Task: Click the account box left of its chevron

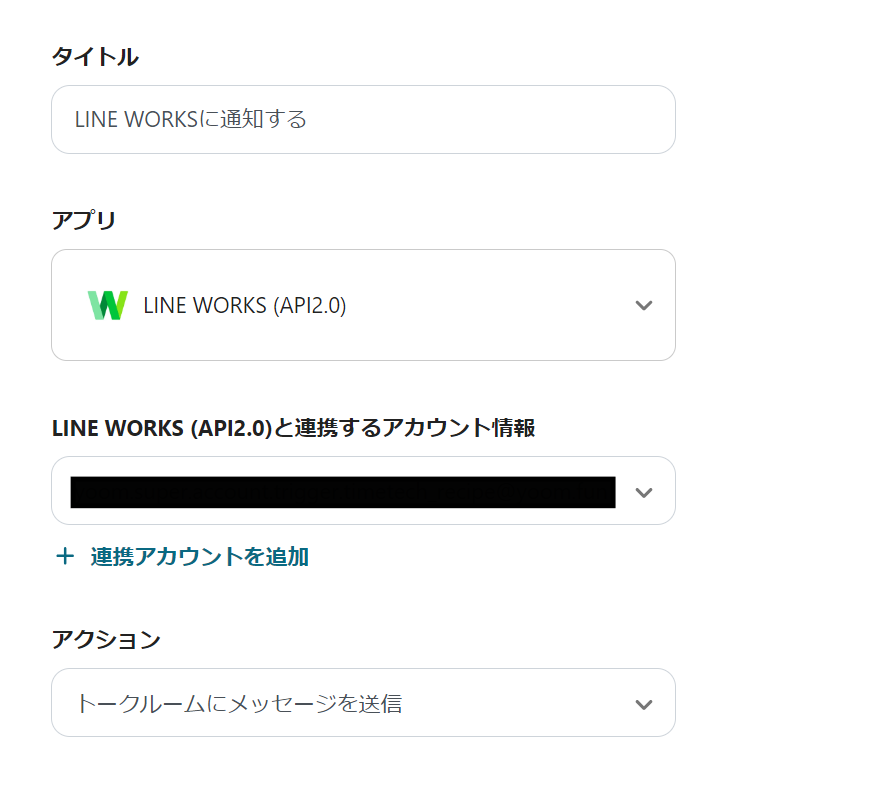Action: (623, 491)
